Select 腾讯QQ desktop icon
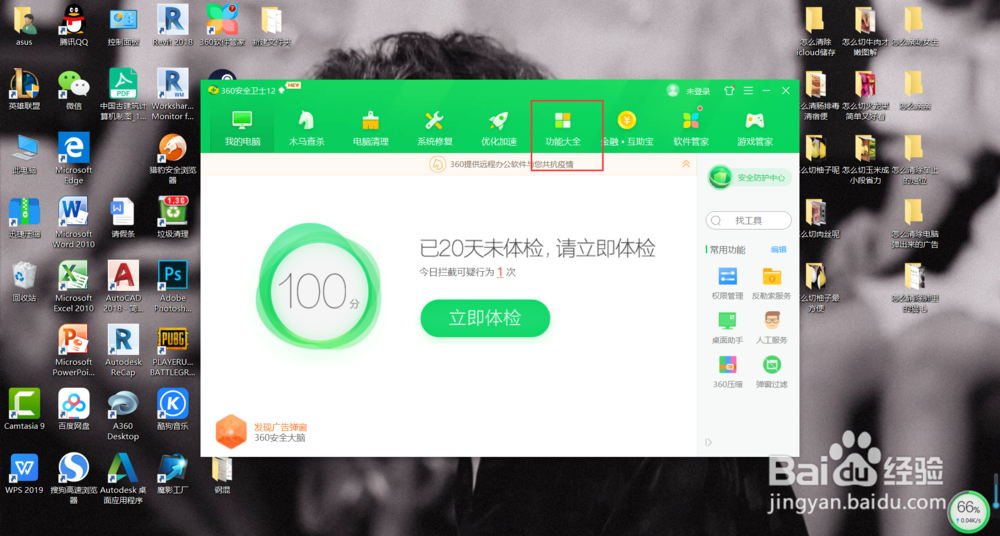The width and height of the screenshot is (1000, 536). pyautogui.click(x=74, y=26)
